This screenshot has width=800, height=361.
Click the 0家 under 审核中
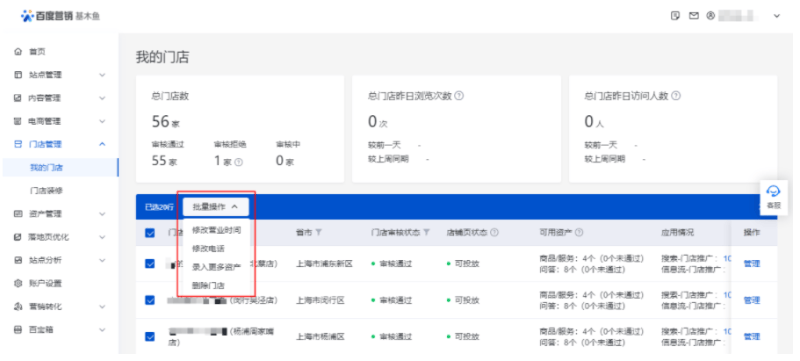pyautogui.click(x=285, y=161)
